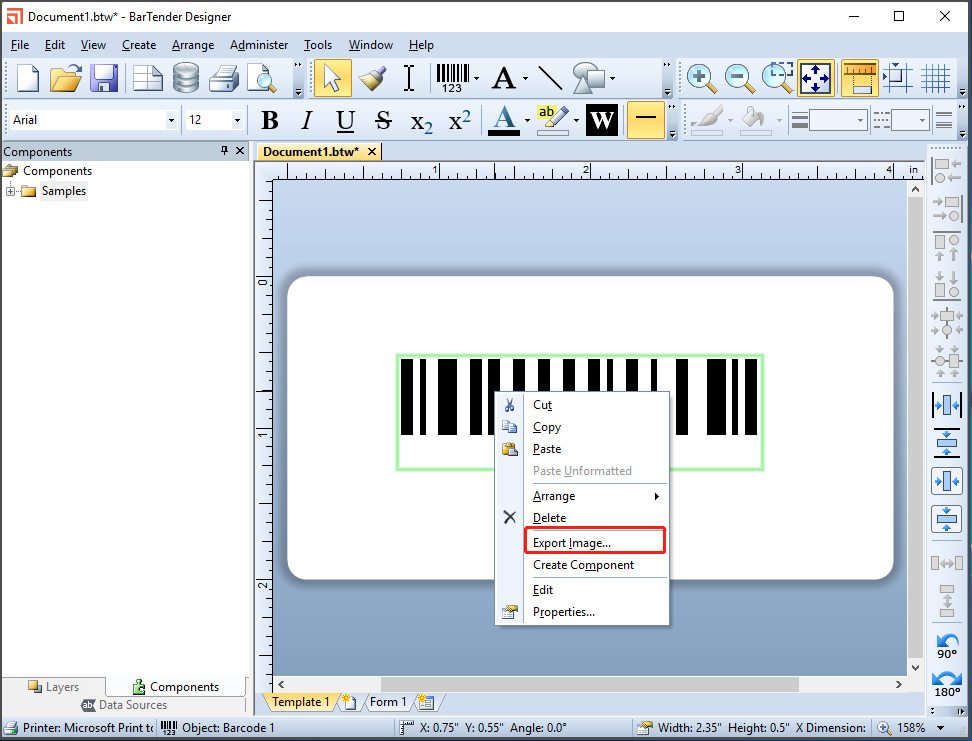Open database connection setup icon
Viewport: 972px width, 741px height.
[x=186, y=78]
